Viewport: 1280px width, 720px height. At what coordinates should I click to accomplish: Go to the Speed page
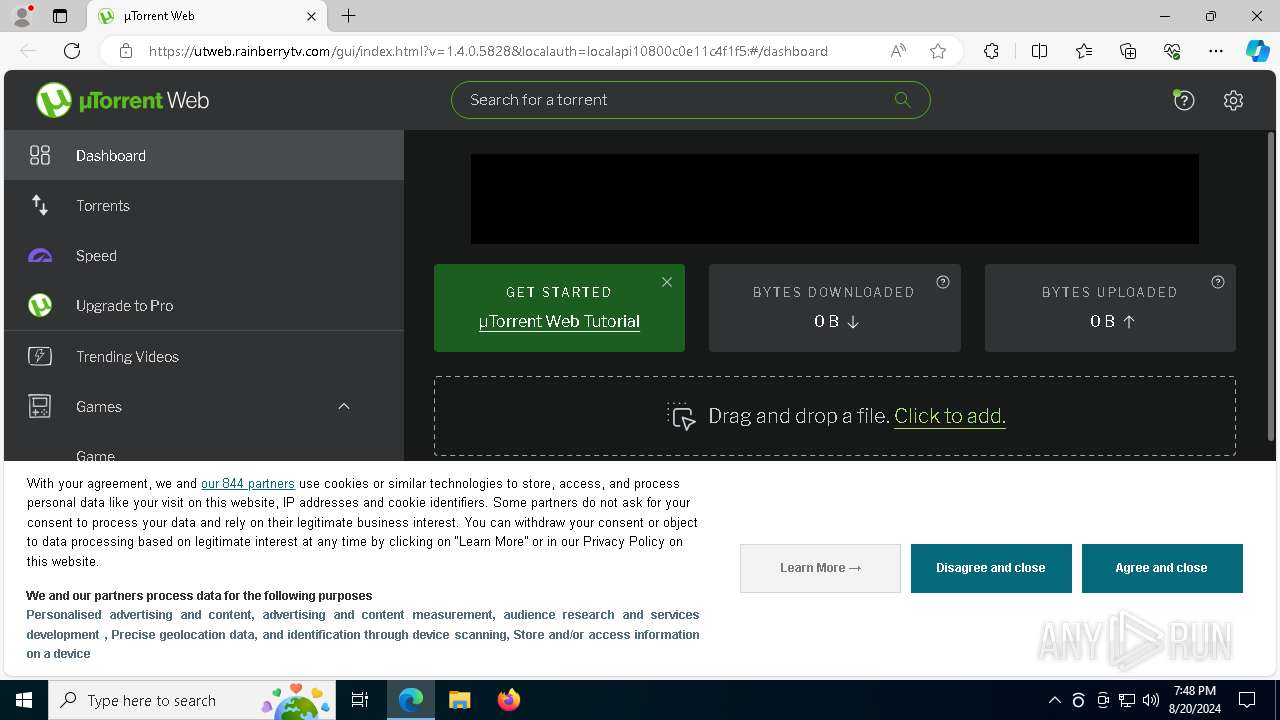(204, 255)
